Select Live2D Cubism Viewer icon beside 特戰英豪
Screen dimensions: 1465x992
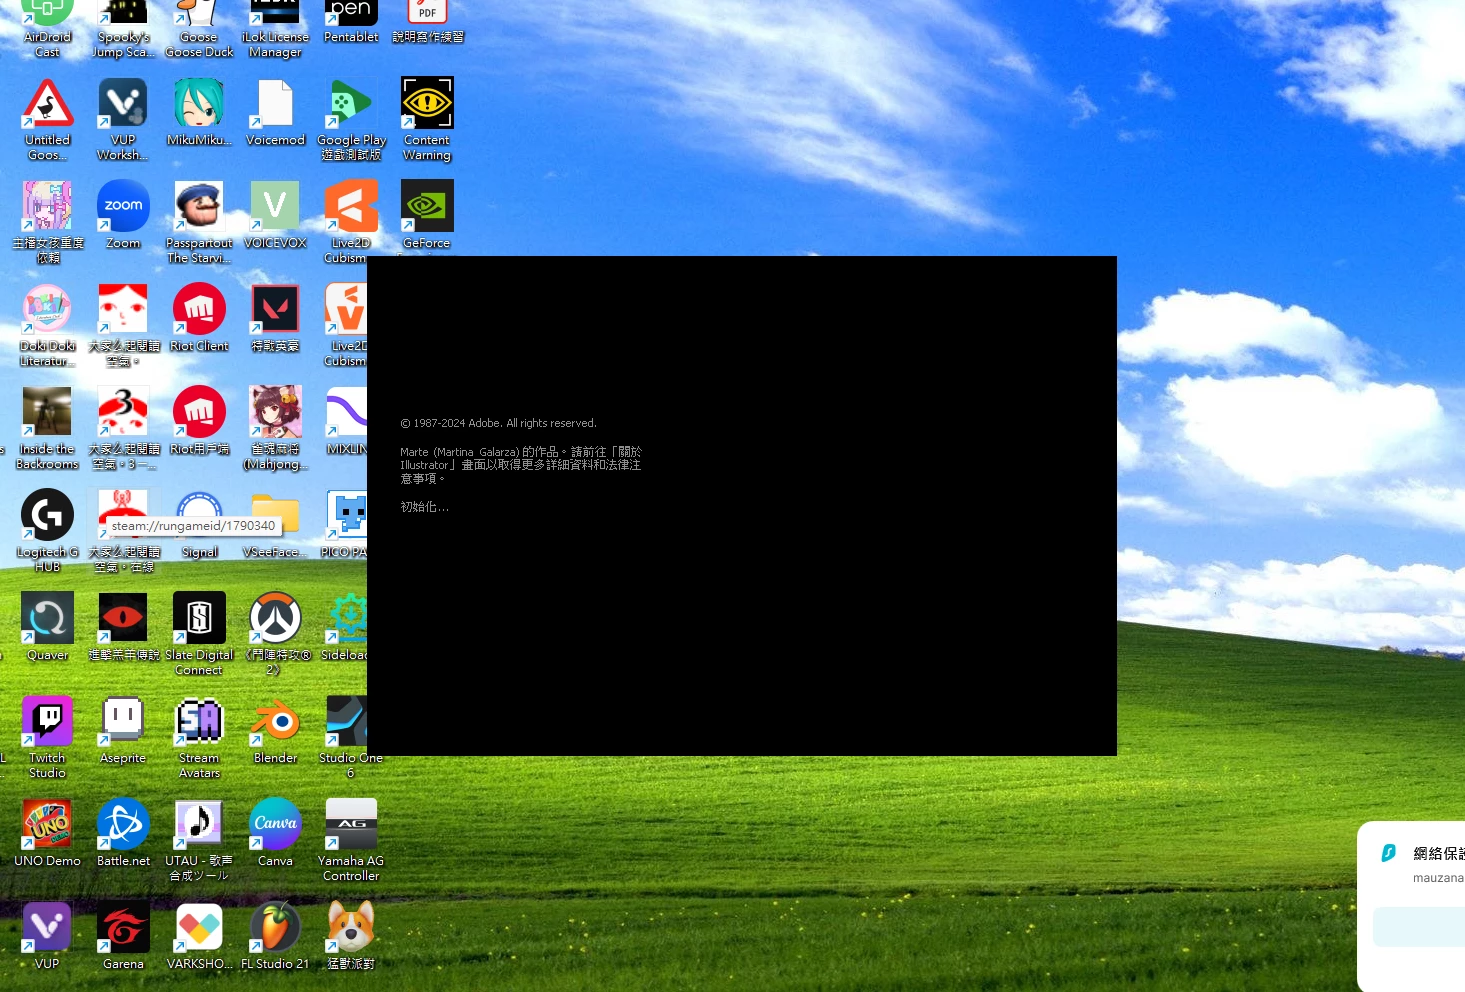pos(346,326)
